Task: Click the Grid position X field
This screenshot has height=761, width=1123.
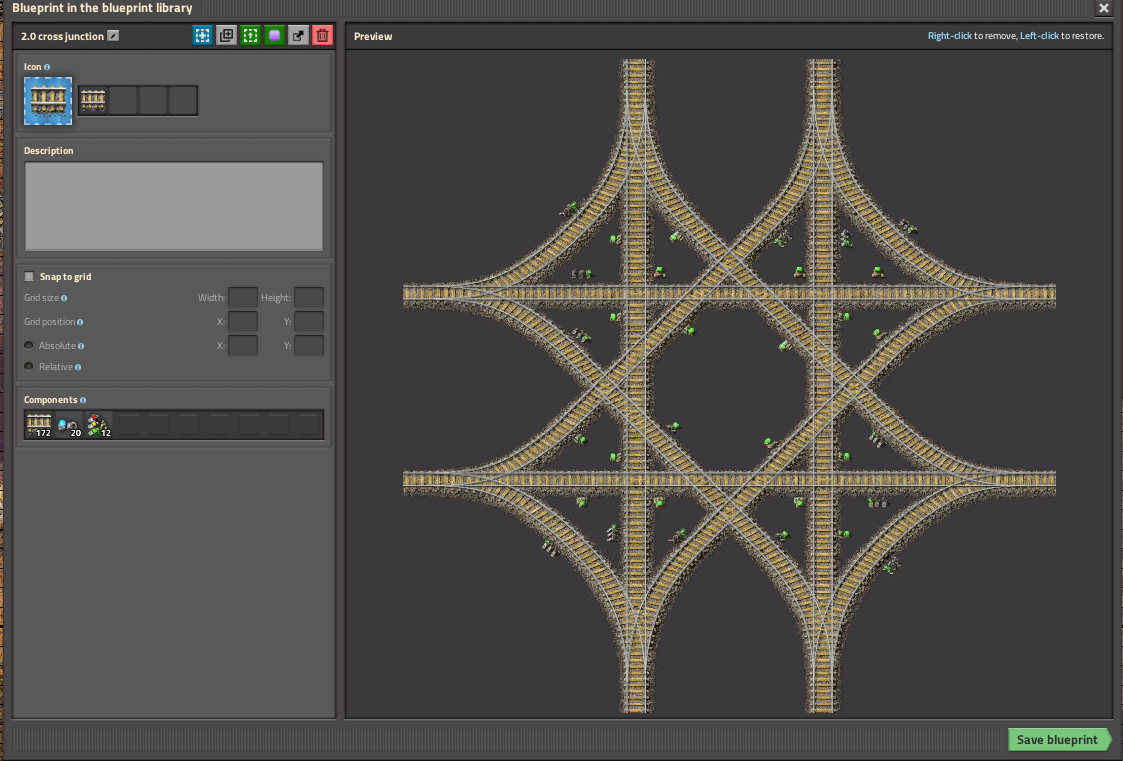Action: point(243,321)
